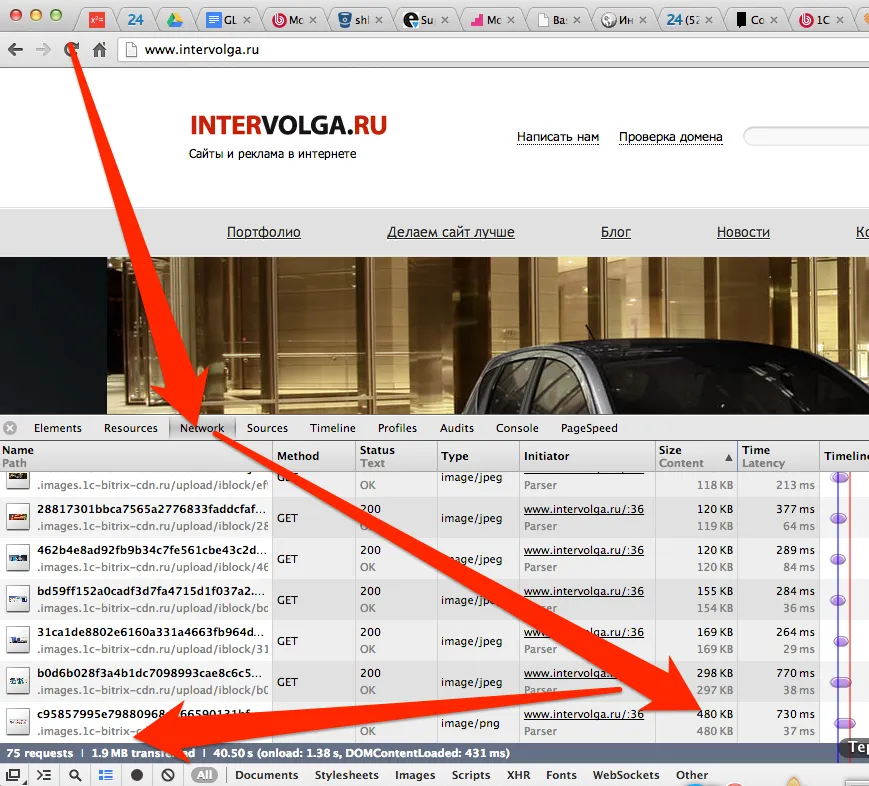
Task: Click thumbnail of 31ca1de8802e6160 request
Action: tap(18, 640)
